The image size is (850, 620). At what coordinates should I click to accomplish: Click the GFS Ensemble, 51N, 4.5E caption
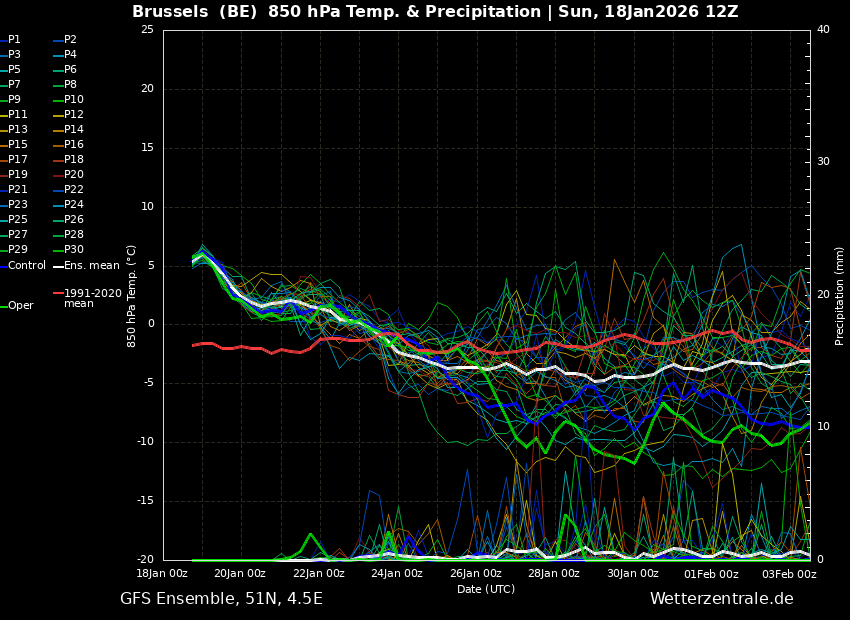tap(221, 599)
